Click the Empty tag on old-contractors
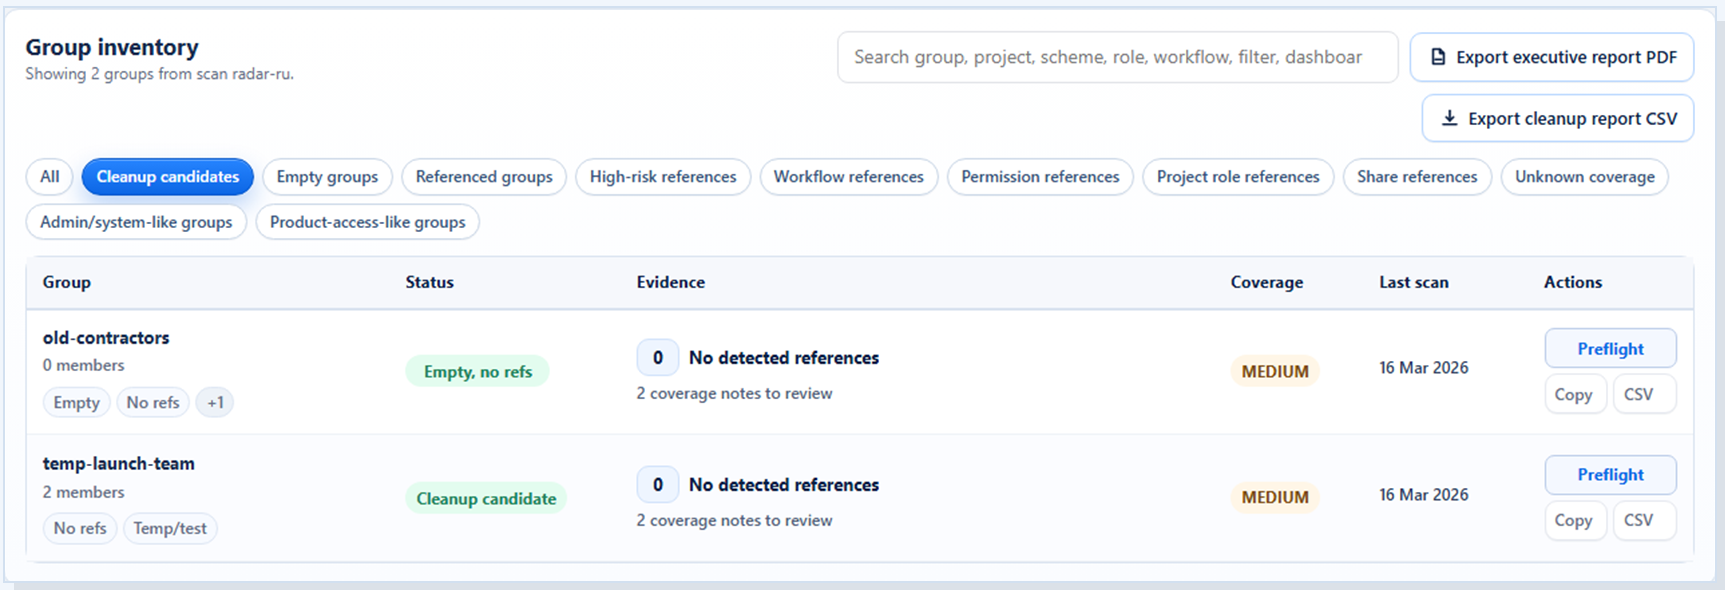 pyautogui.click(x=76, y=402)
